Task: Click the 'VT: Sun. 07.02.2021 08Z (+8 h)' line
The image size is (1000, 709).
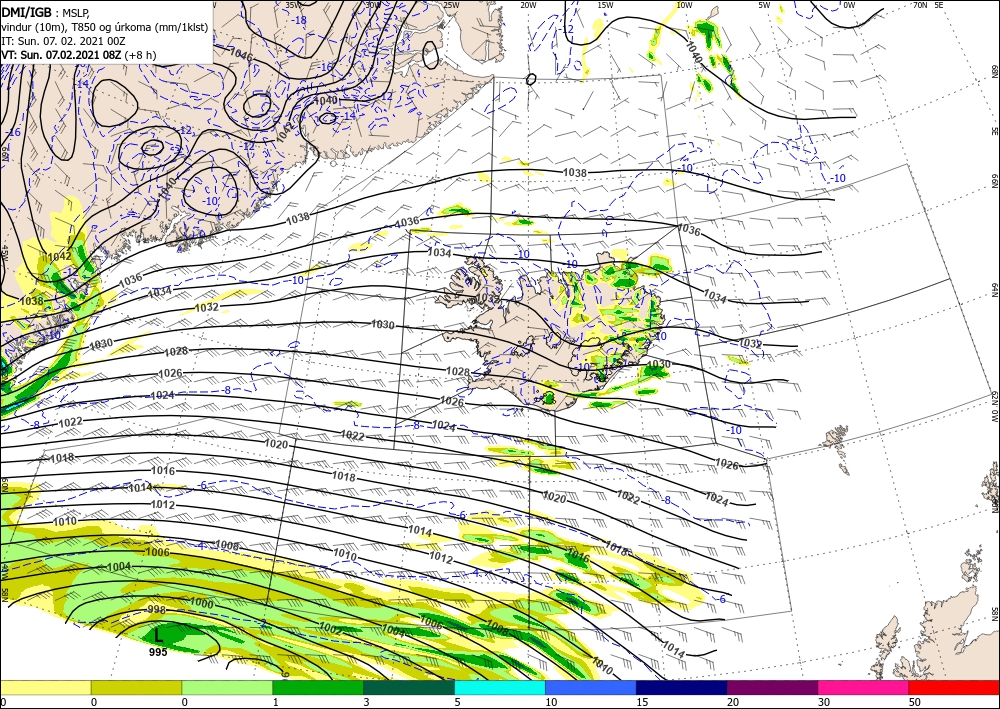Action: [x=78, y=55]
